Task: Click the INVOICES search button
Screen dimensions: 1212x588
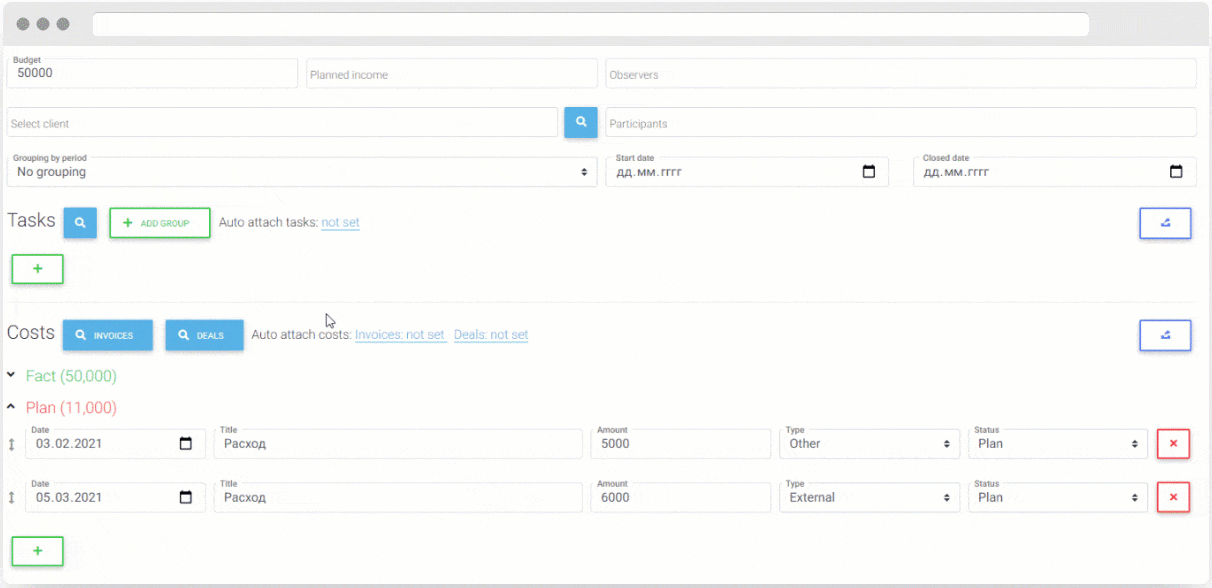Action: [x=108, y=336]
